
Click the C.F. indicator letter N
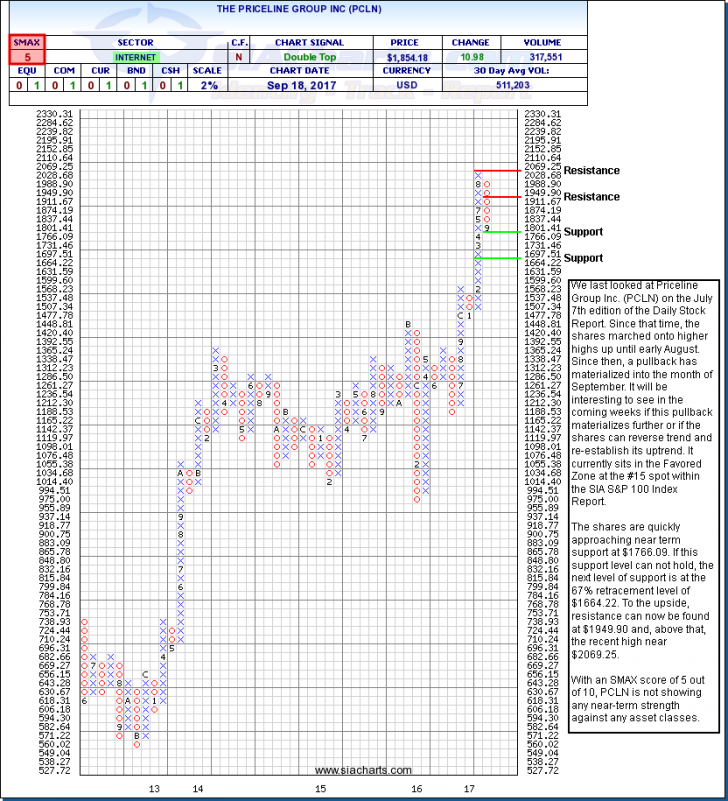coord(239,56)
